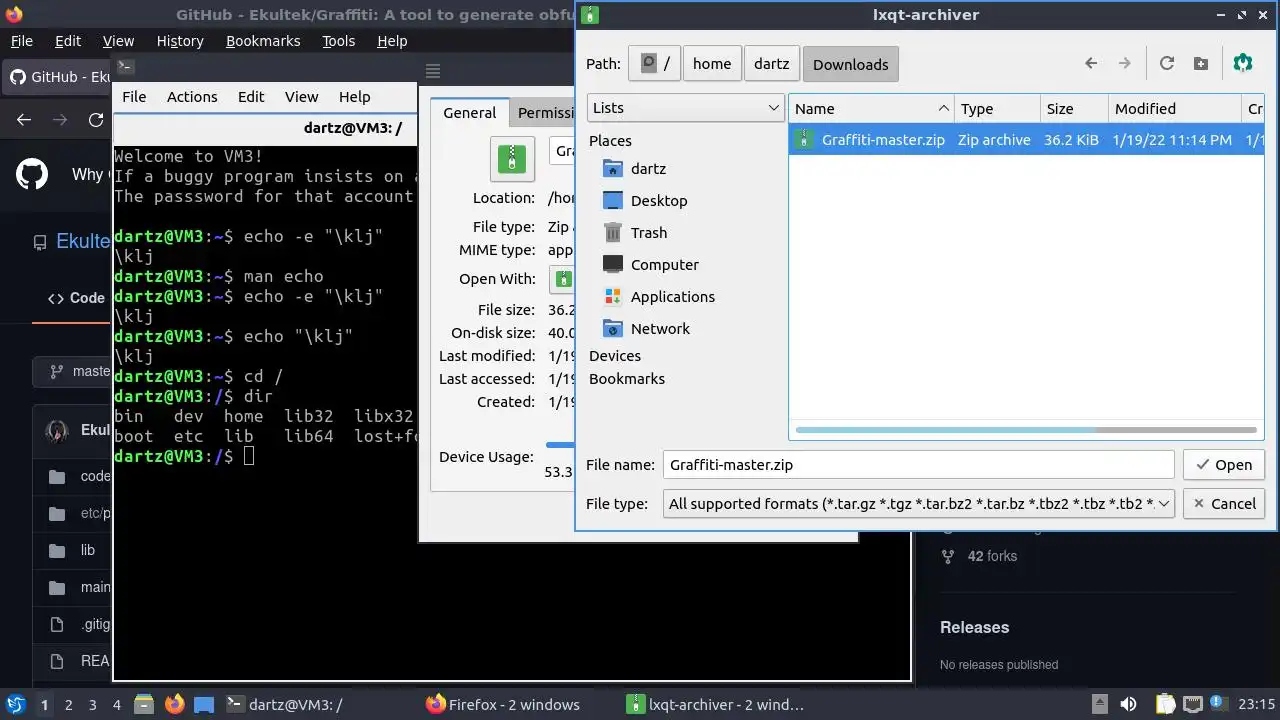Sort files by Type column
The width and height of the screenshot is (1280, 720).
[x=996, y=109]
